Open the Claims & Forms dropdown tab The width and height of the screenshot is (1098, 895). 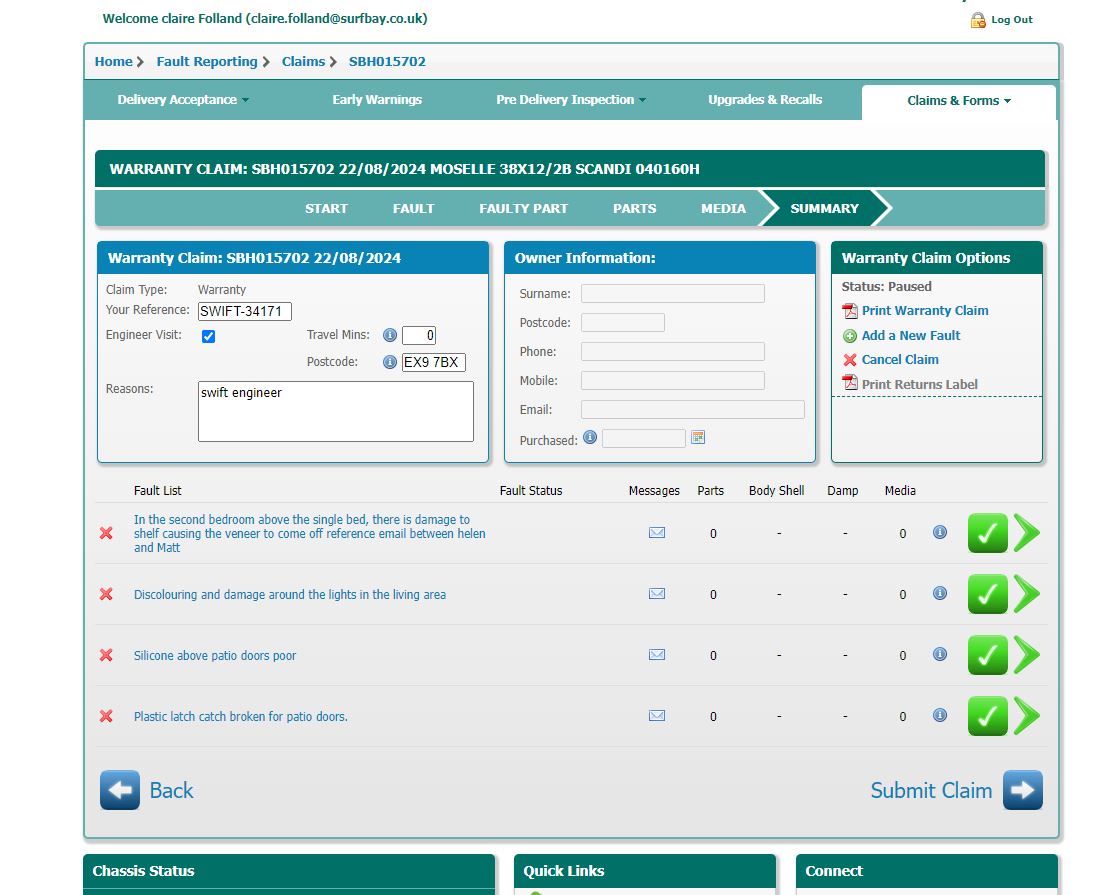tap(958, 101)
